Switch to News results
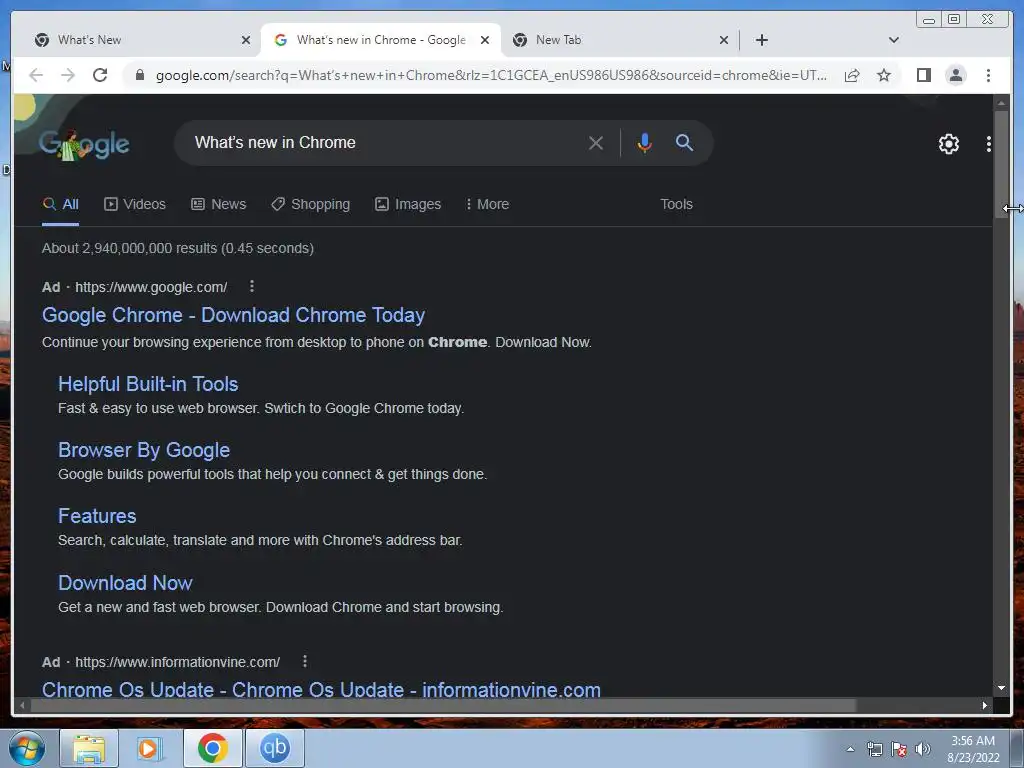Screen dimensions: 1024x768 tap(218, 204)
